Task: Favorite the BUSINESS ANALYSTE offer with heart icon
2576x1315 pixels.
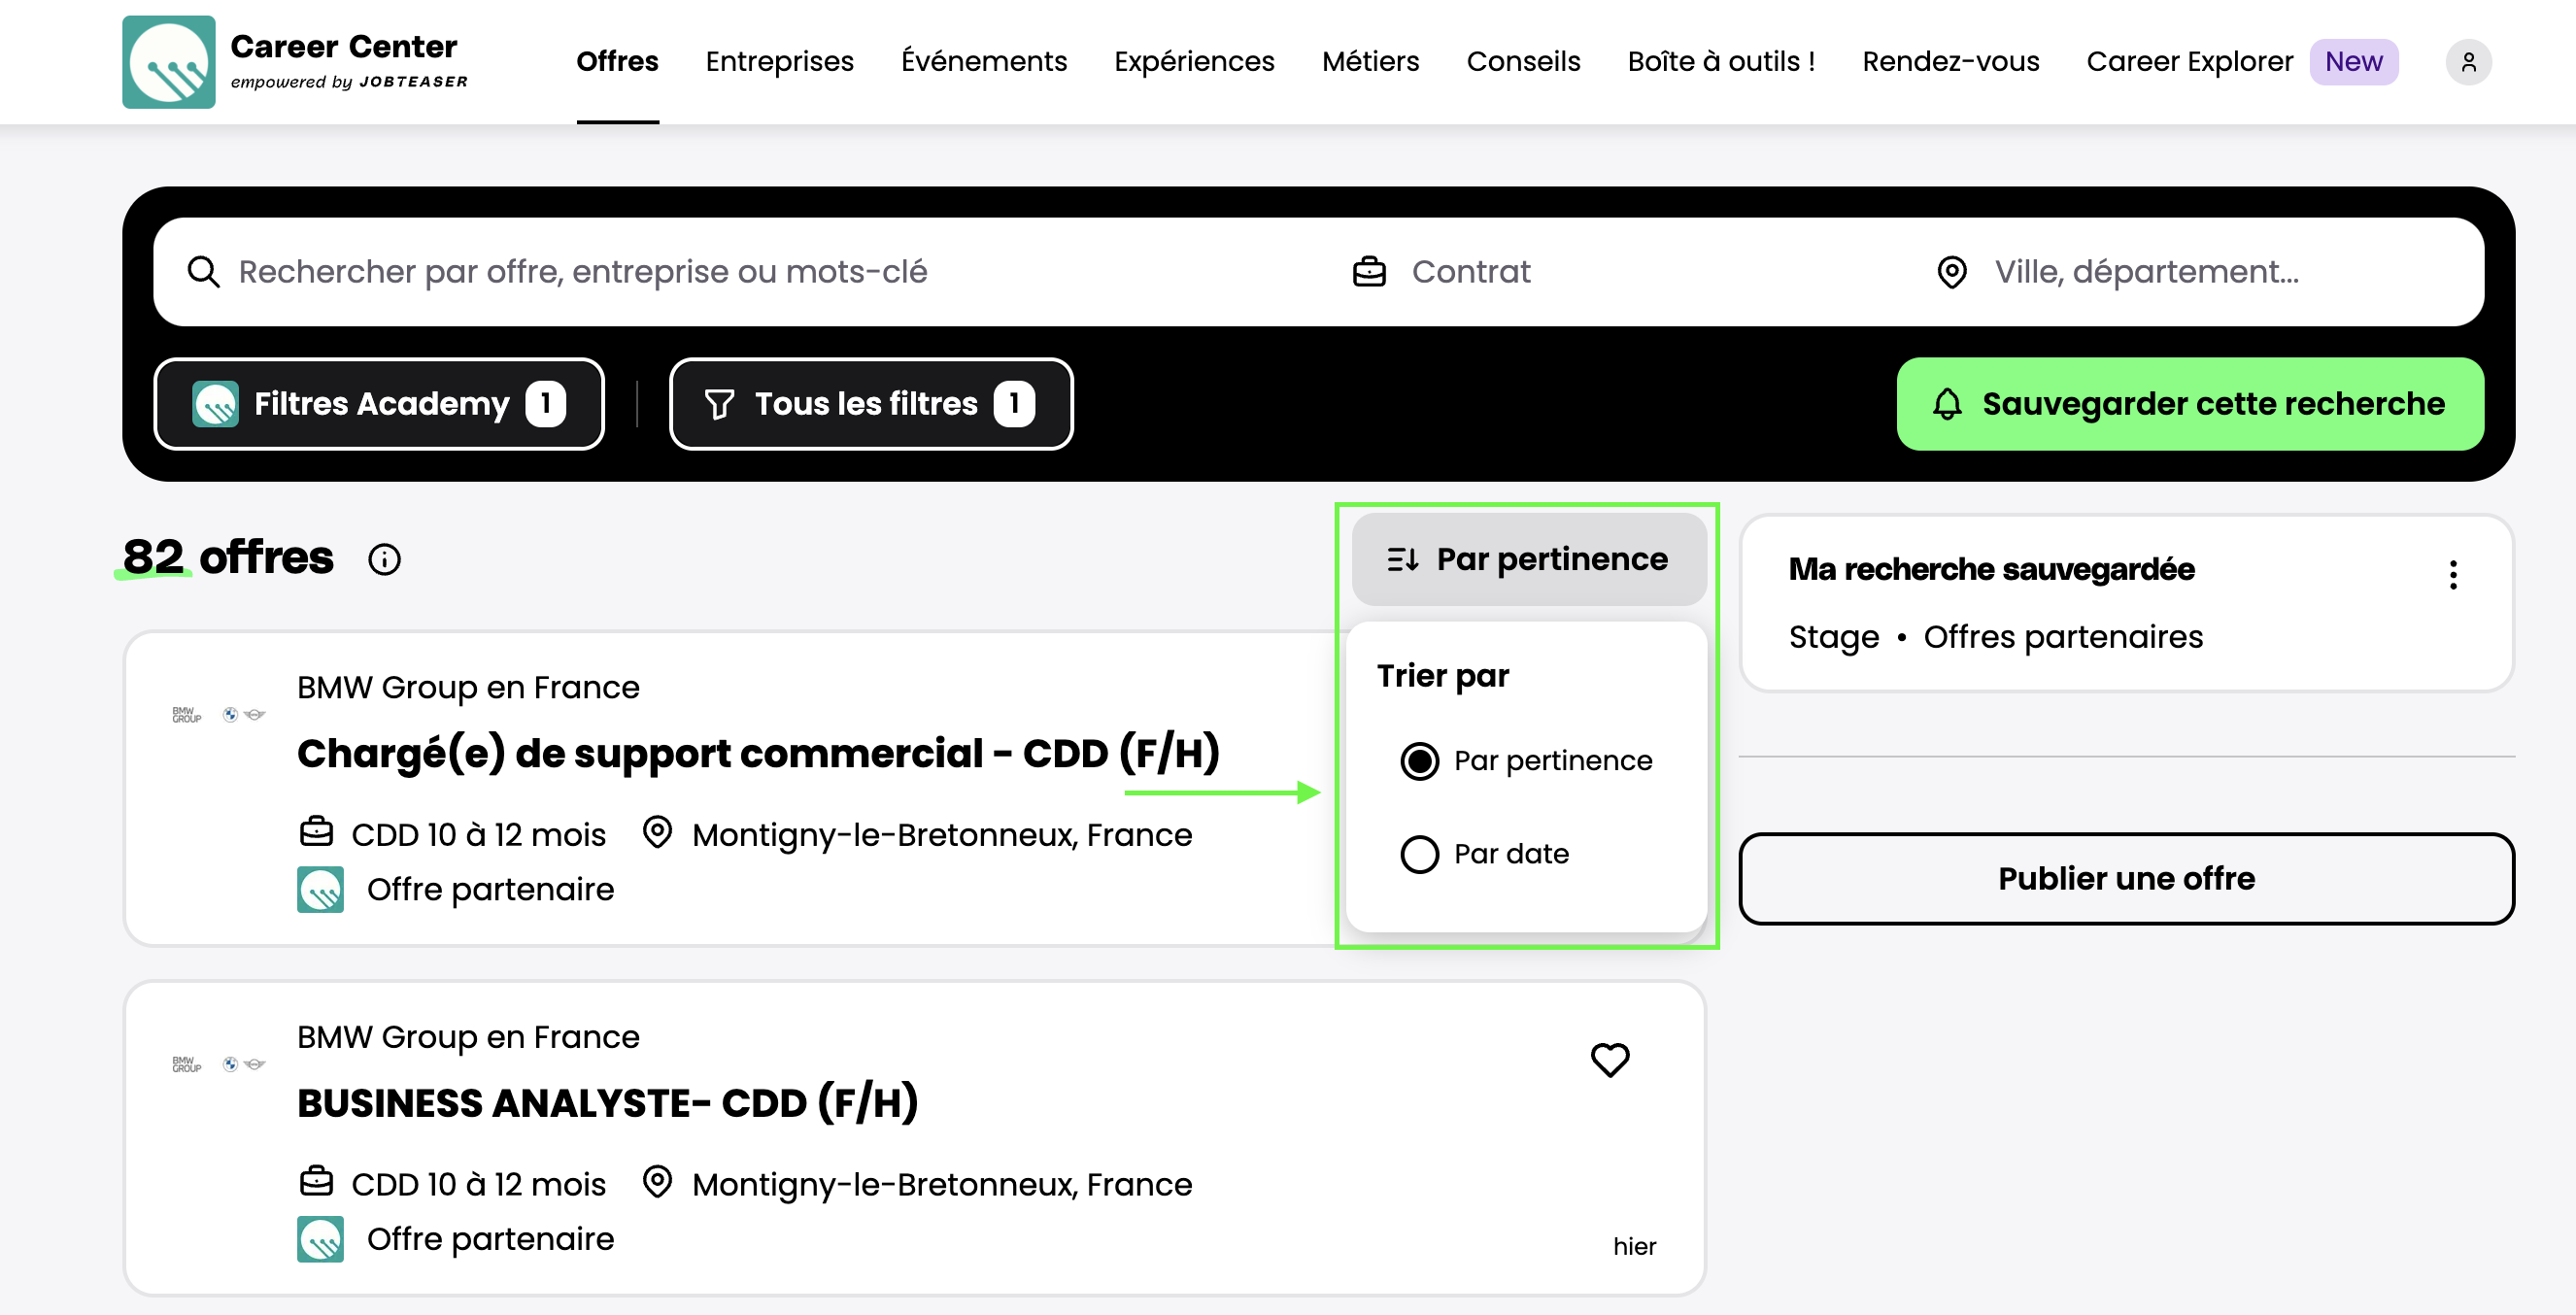Action: click(1609, 1059)
